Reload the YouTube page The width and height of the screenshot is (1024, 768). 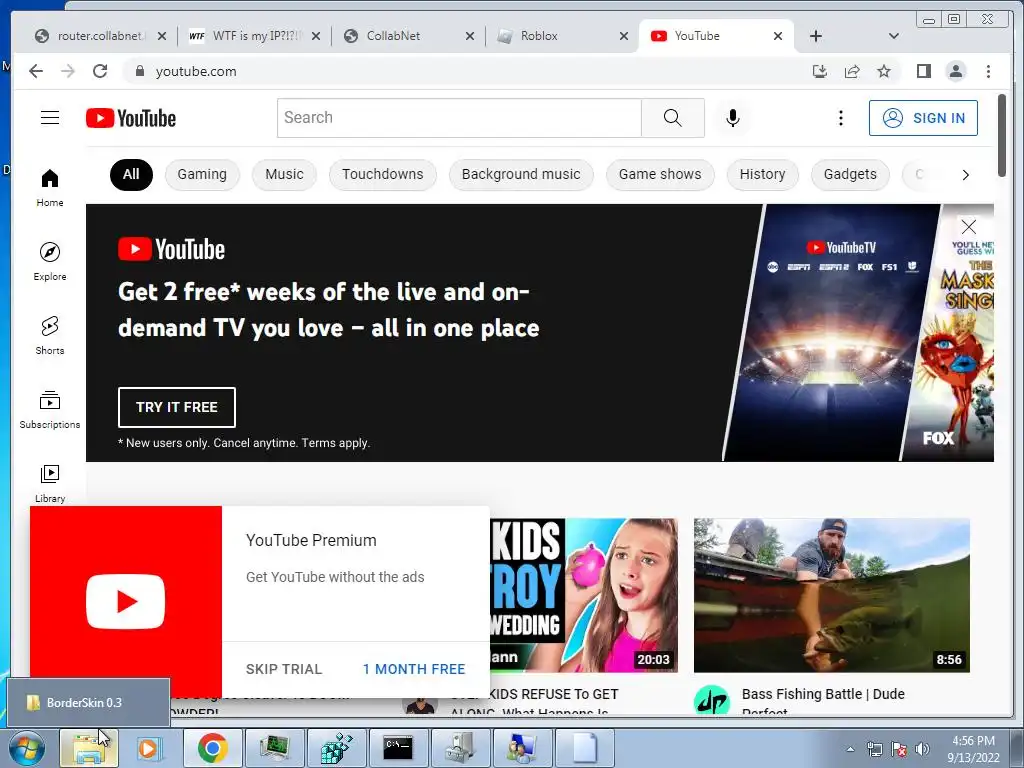100,71
